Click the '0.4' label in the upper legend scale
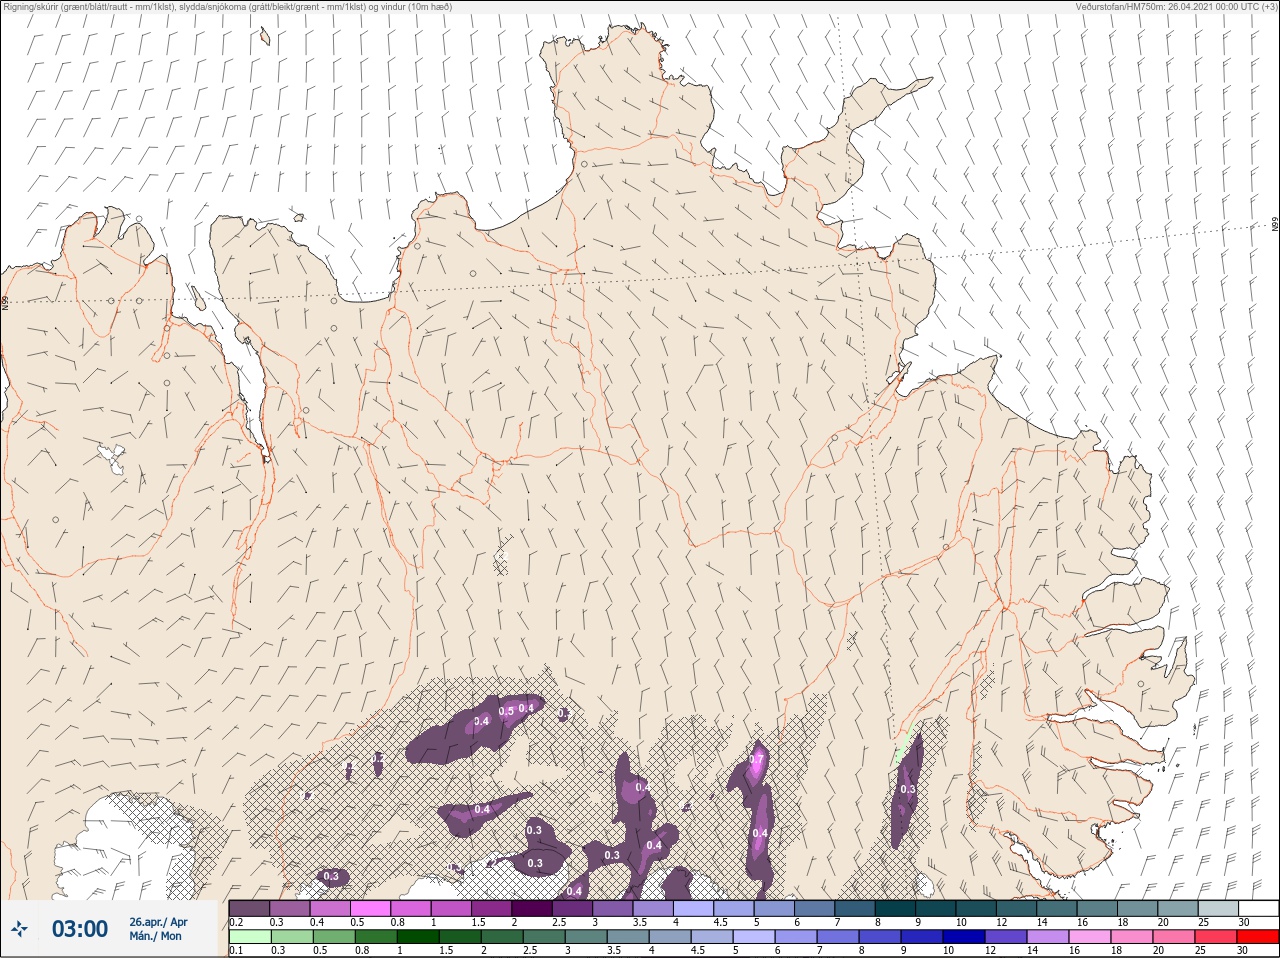The image size is (1280, 958). click(317, 922)
